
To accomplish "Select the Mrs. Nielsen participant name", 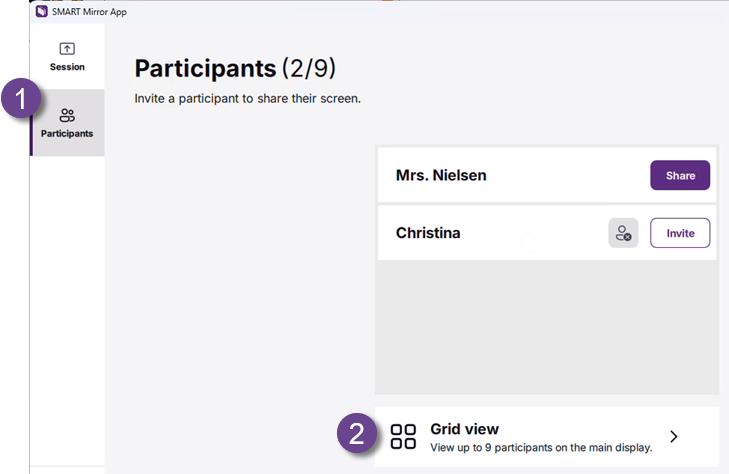I will 441,175.
